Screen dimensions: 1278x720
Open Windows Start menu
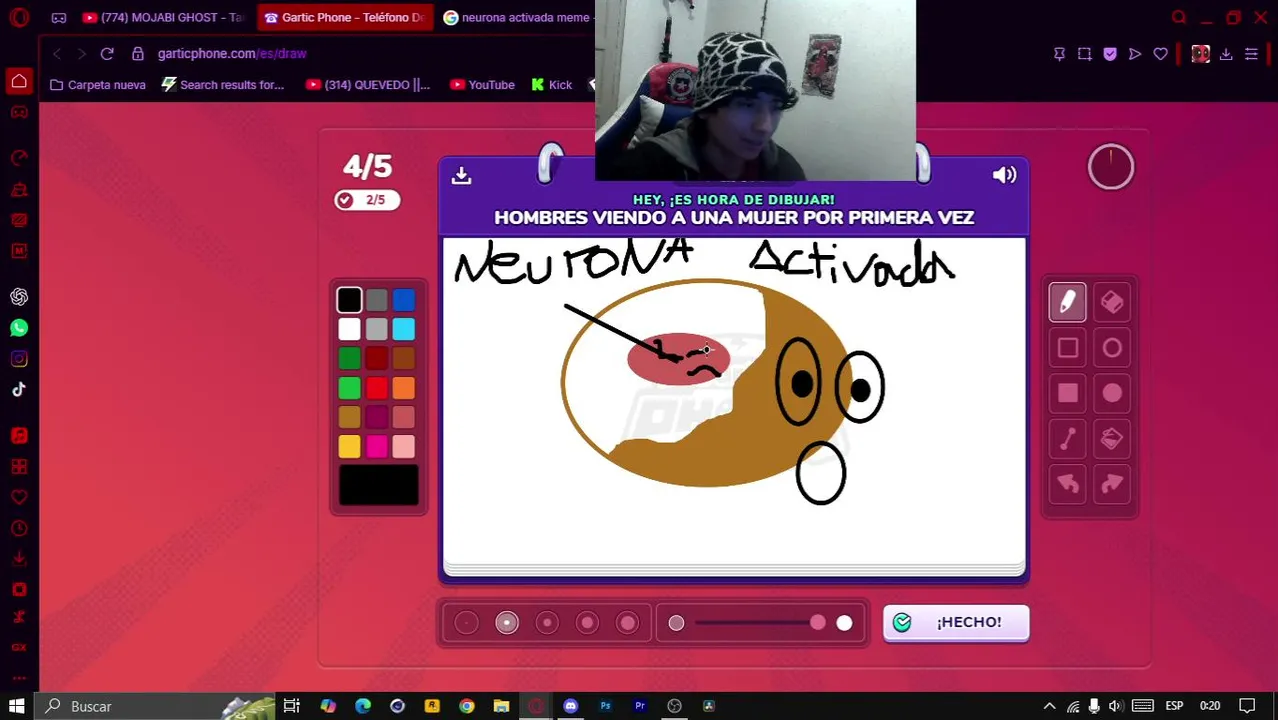click(x=17, y=706)
